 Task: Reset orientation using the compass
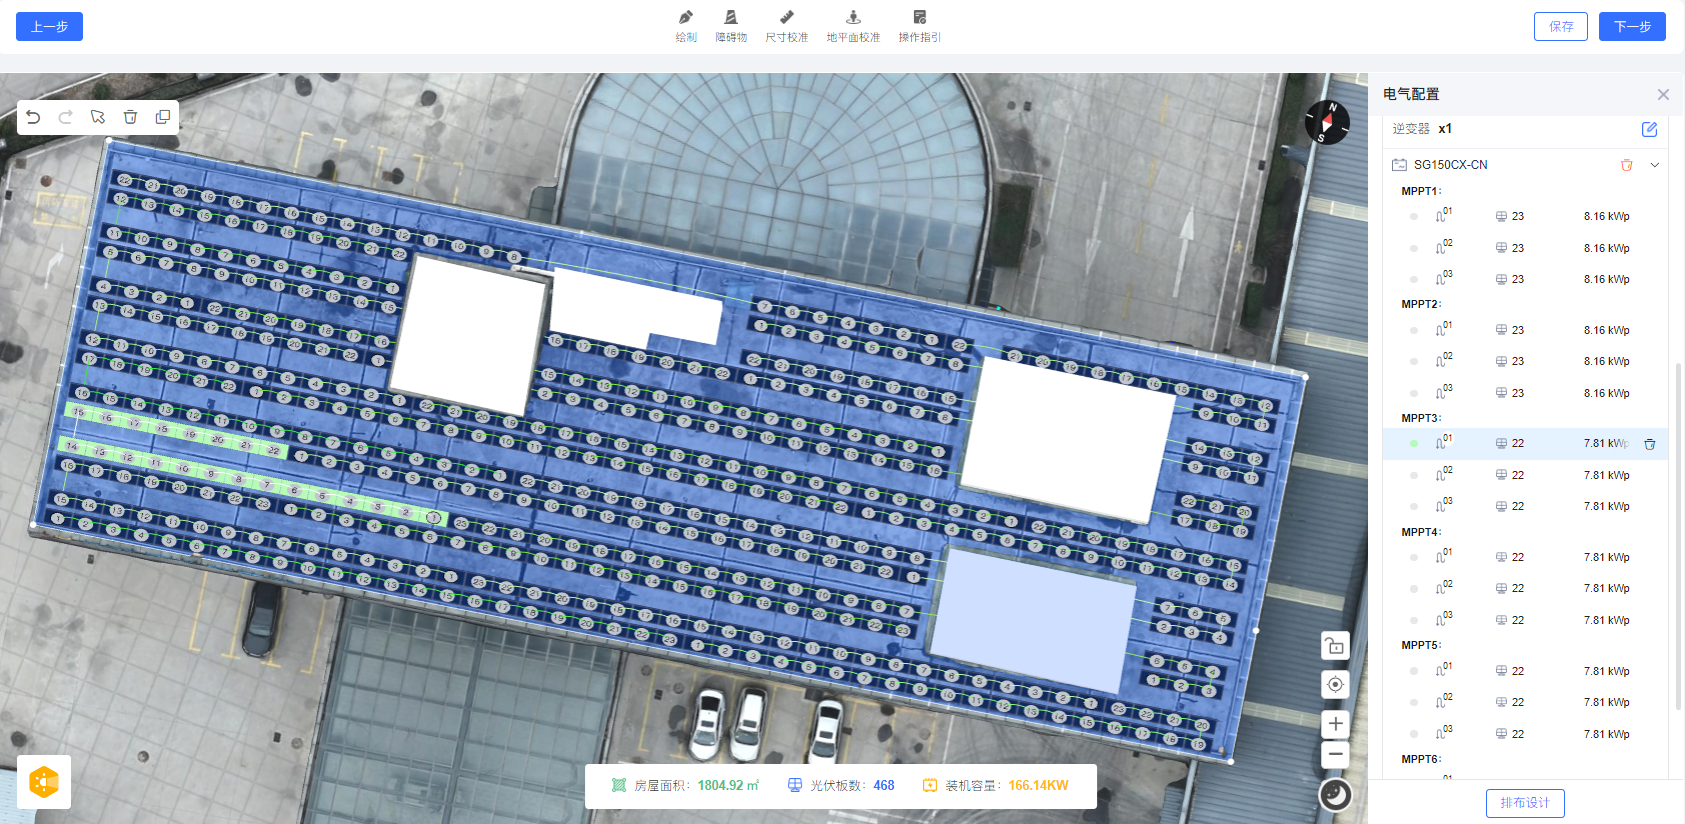[x=1327, y=123]
